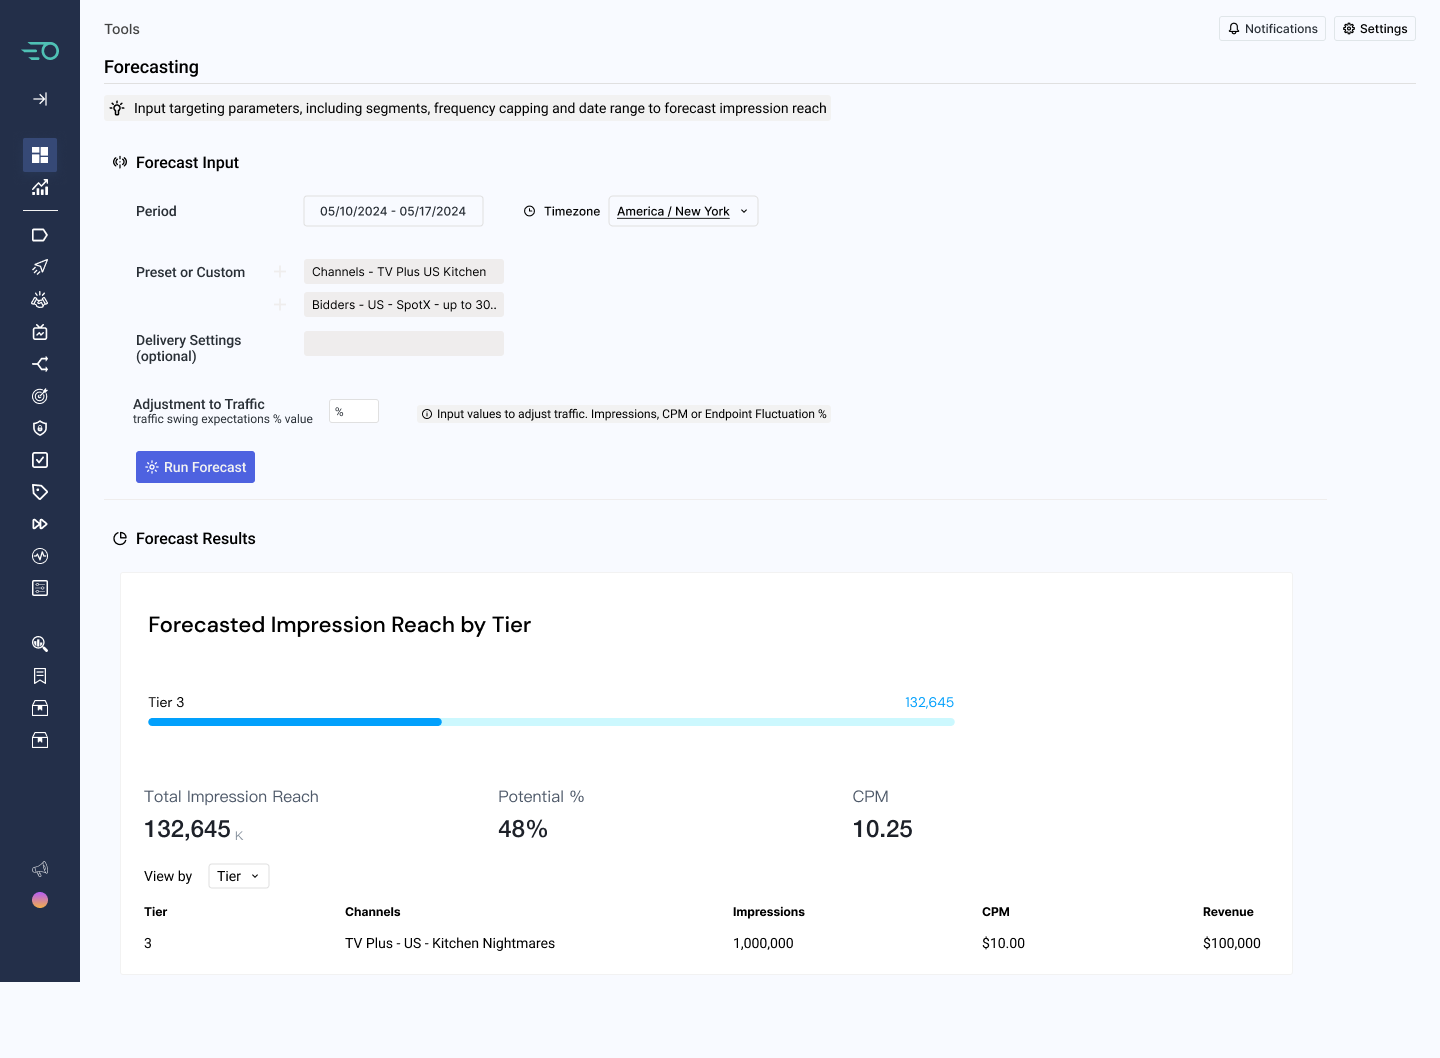Click the Tier 3 impression progress bar
The height and width of the screenshot is (1058, 1440).
click(x=551, y=722)
